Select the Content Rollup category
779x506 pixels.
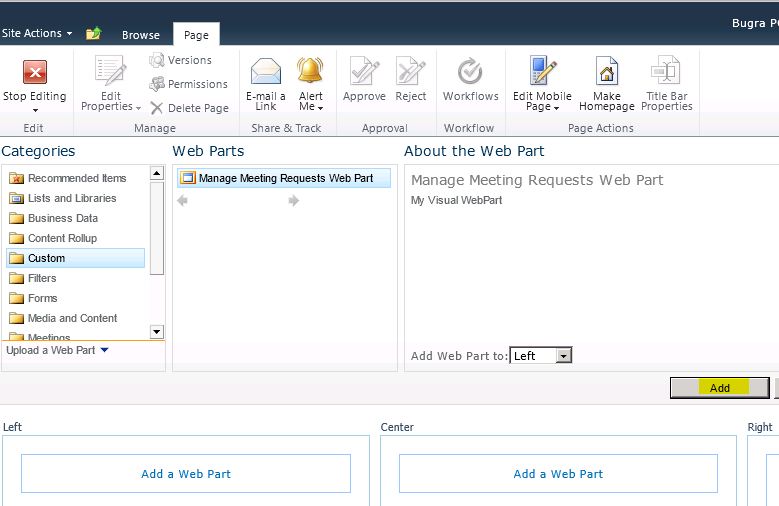tap(62, 238)
